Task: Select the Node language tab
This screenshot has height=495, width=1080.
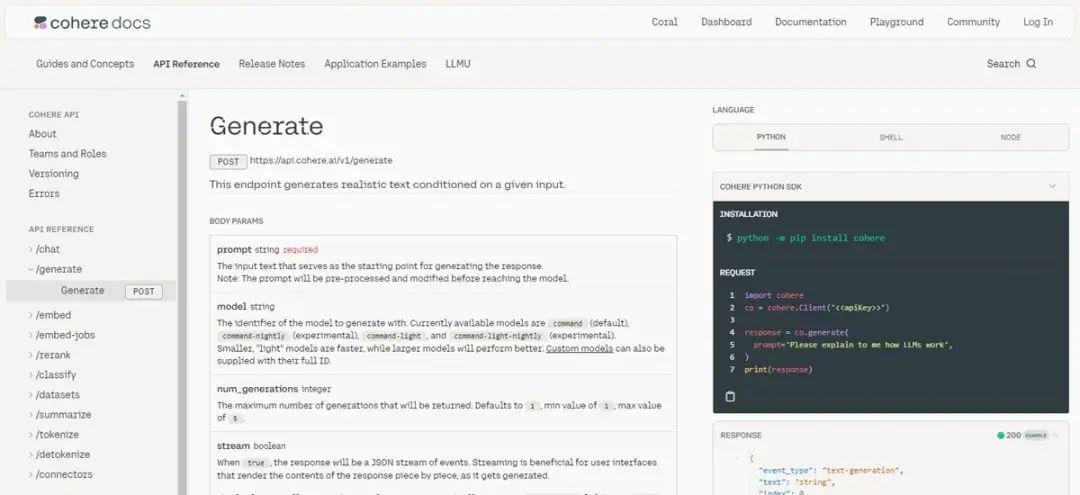Action: pyautogui.click(x=1010, y=137)
